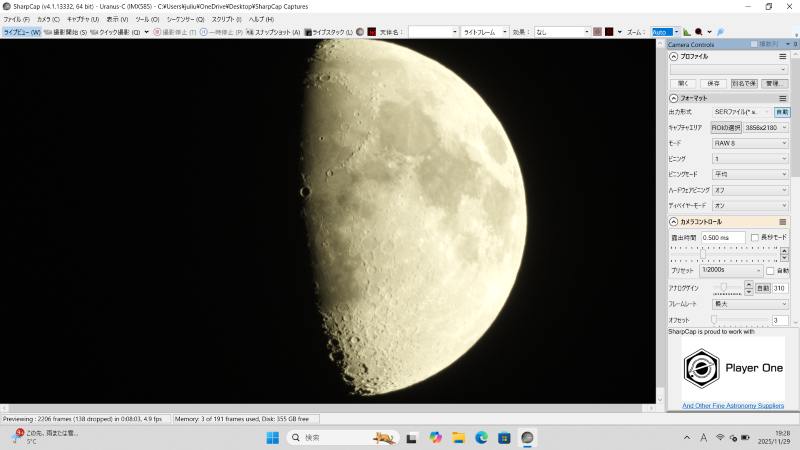
Task: Enable the 長秒モード checkbox
Action: pyautogui.click(x=755, y=237)
